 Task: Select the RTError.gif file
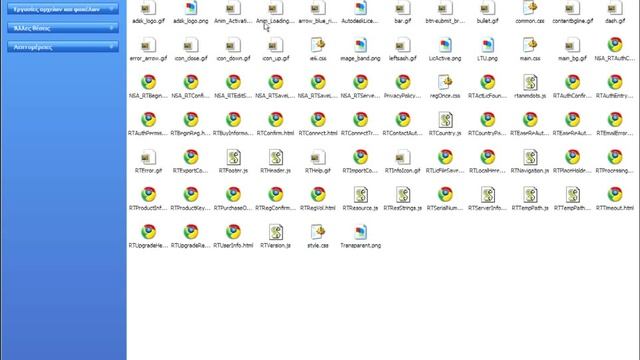pos(149,157)
